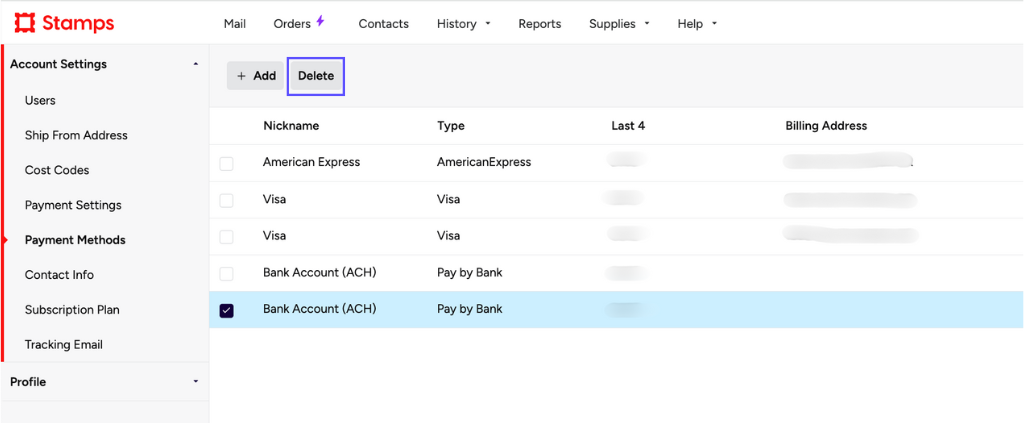Open Contacts in the top menu
Viewport: 1024px width, 423px height.
tap(383, 24)
